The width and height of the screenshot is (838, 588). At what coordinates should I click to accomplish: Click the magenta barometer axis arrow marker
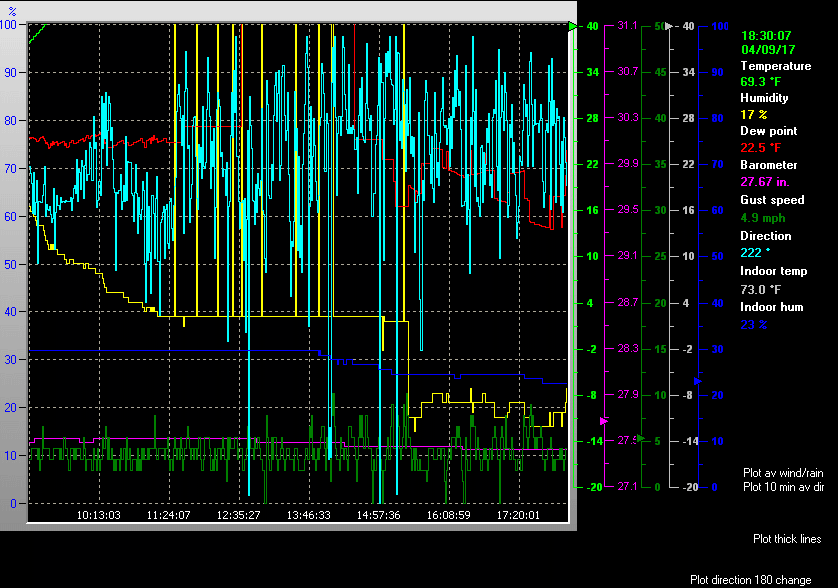pos(603,422)
